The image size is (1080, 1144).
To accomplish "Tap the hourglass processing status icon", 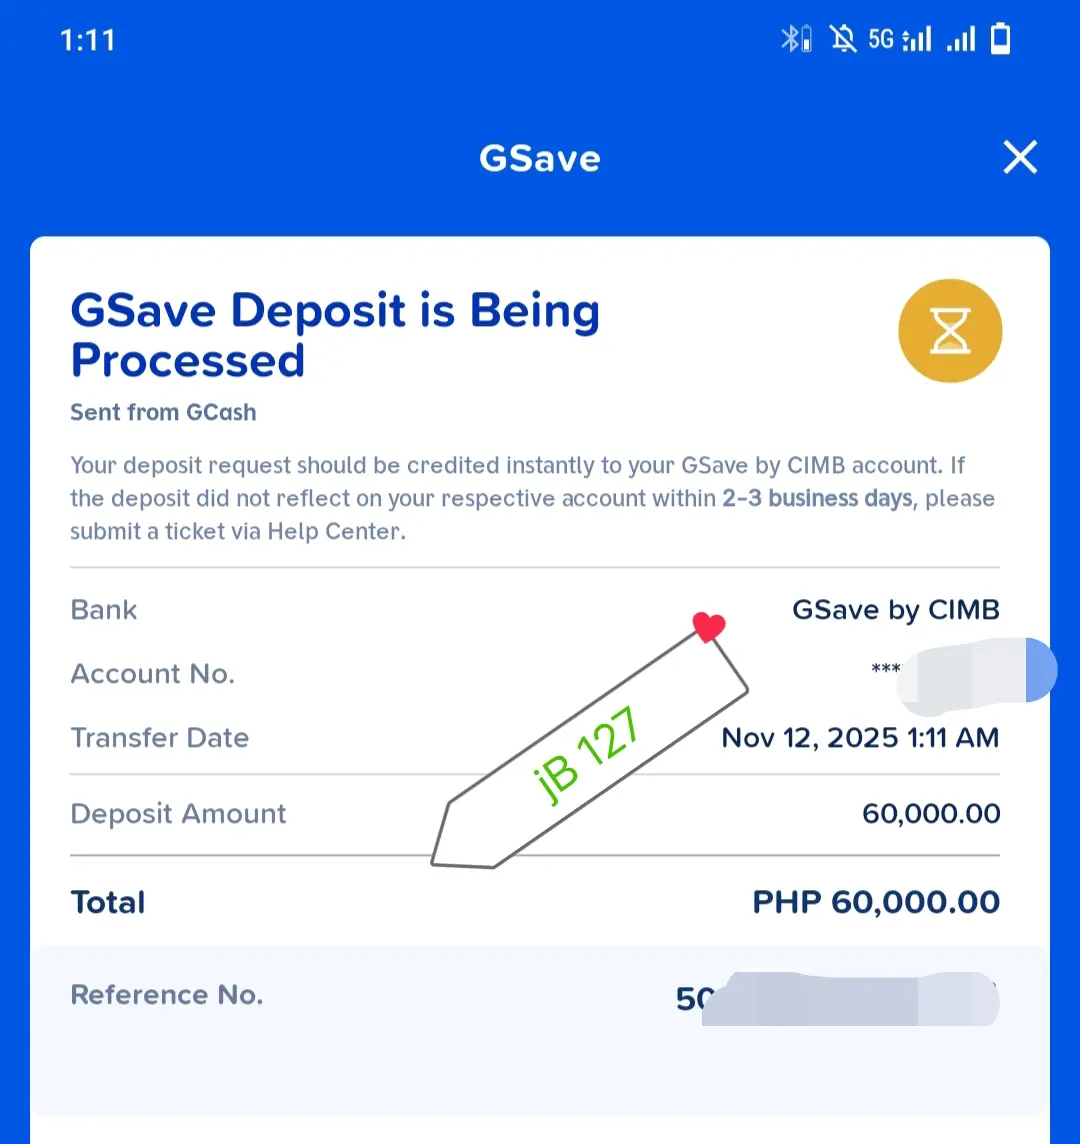I will click(x=949, y=331).
